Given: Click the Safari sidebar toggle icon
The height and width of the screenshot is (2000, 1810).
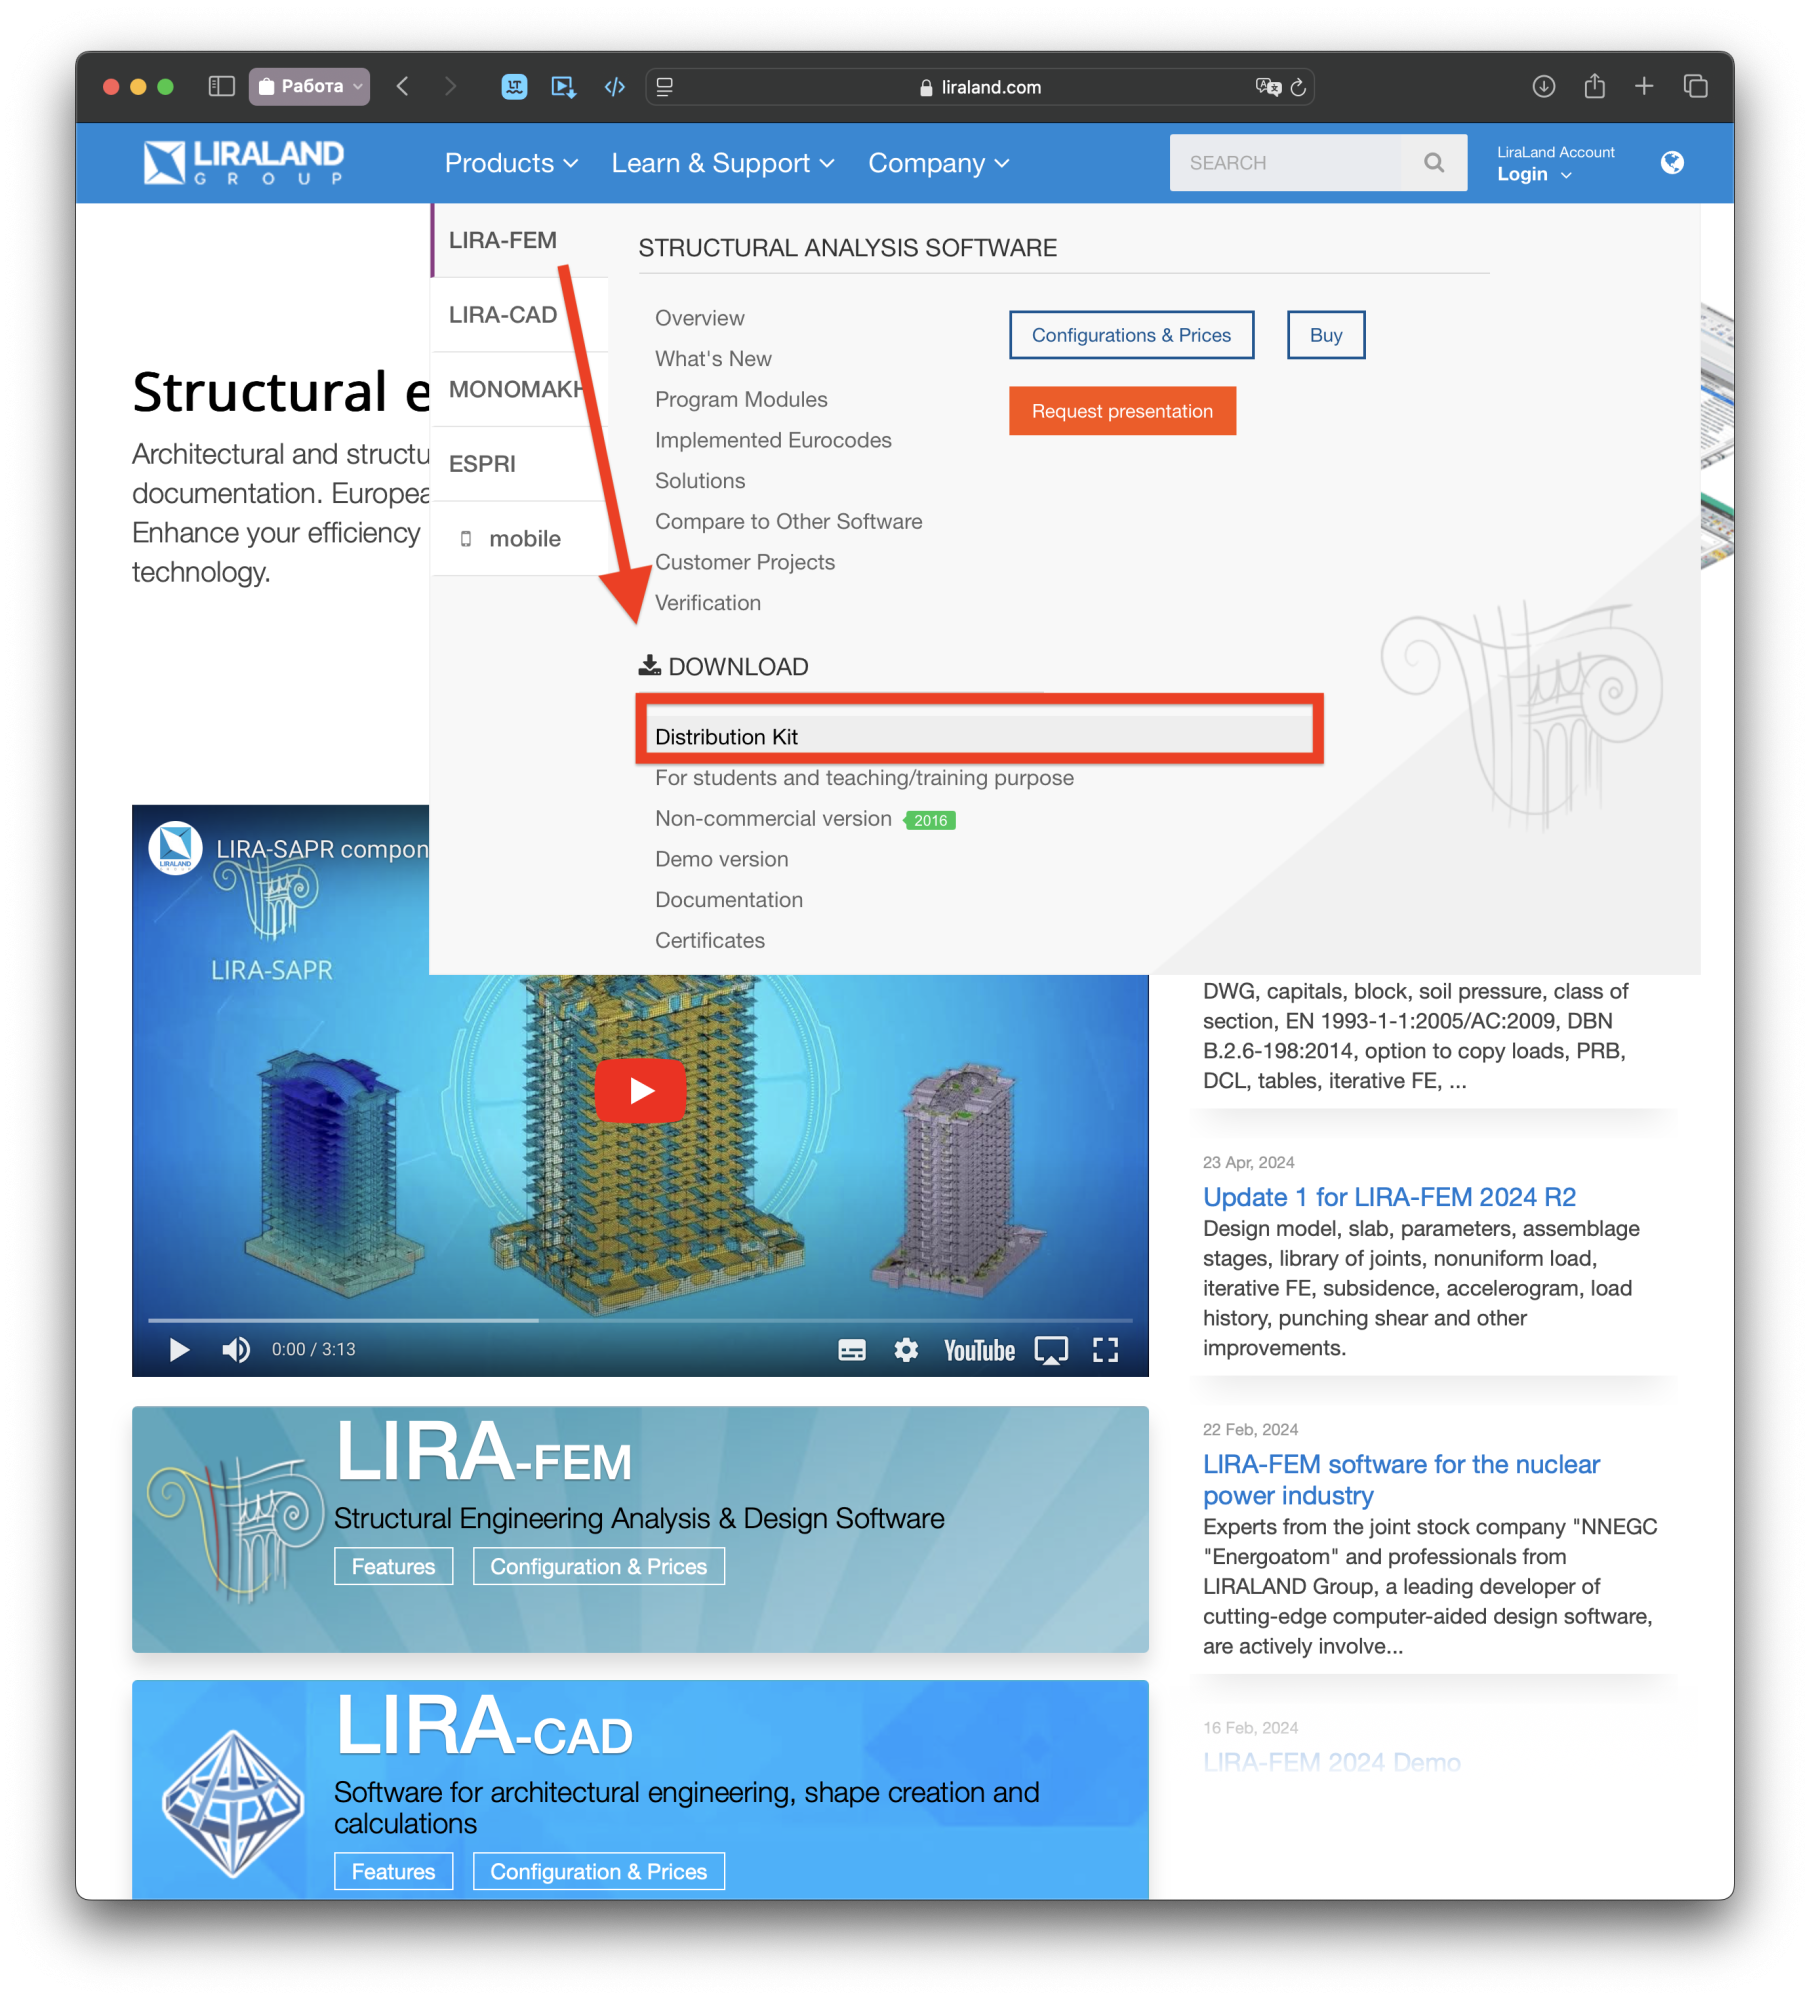Looking at the screenshot, I should click(x=221, y=87).
